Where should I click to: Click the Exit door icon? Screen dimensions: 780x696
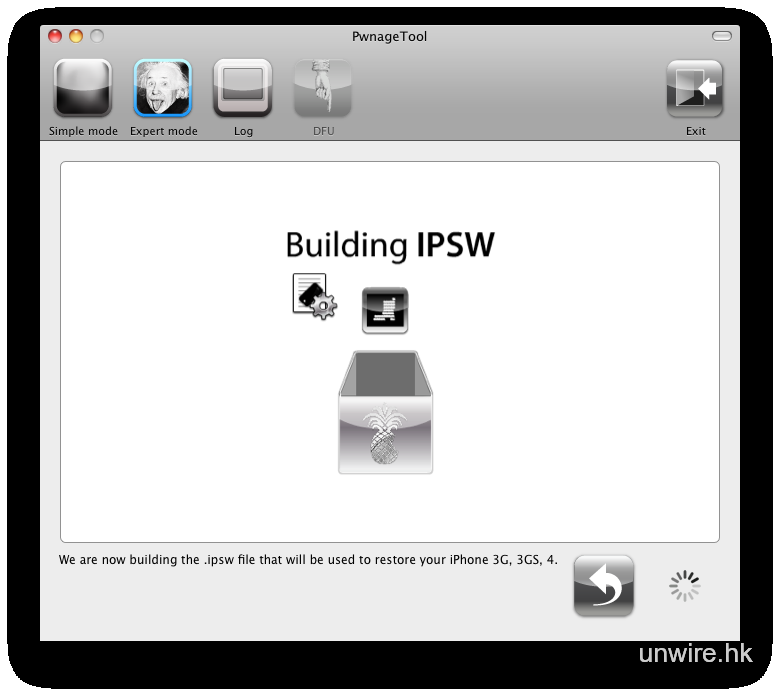[695, 89]
